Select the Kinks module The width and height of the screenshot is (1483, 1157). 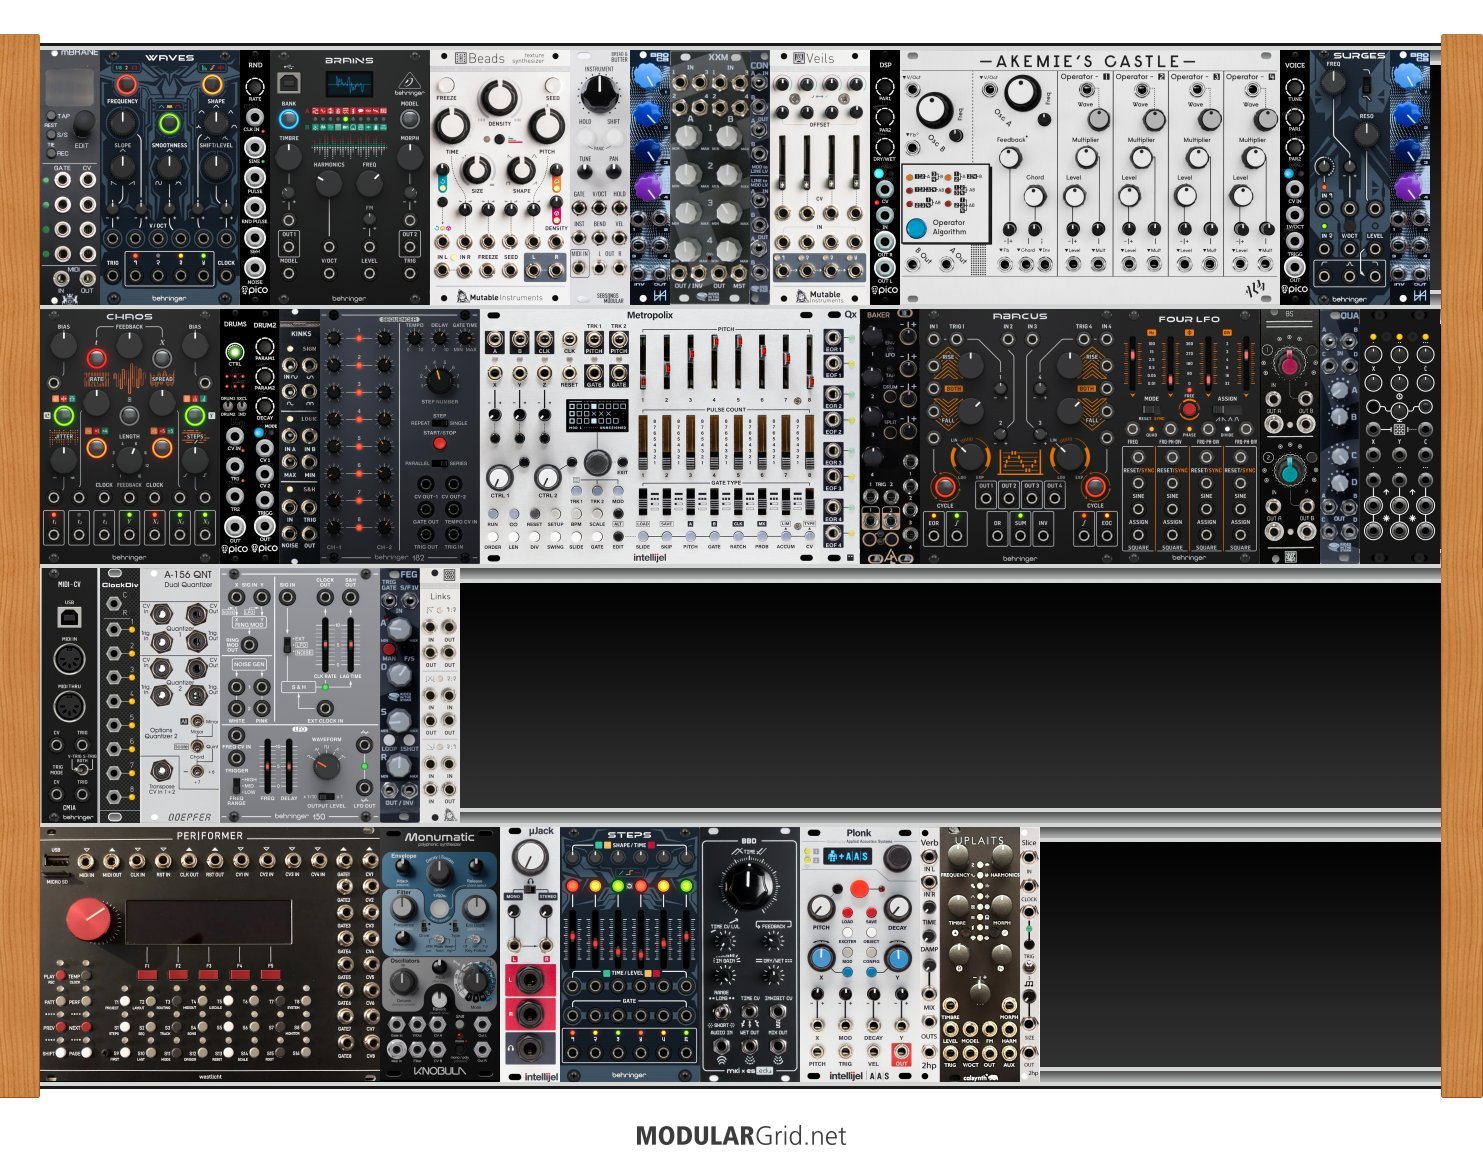click(x=300, y=436)
